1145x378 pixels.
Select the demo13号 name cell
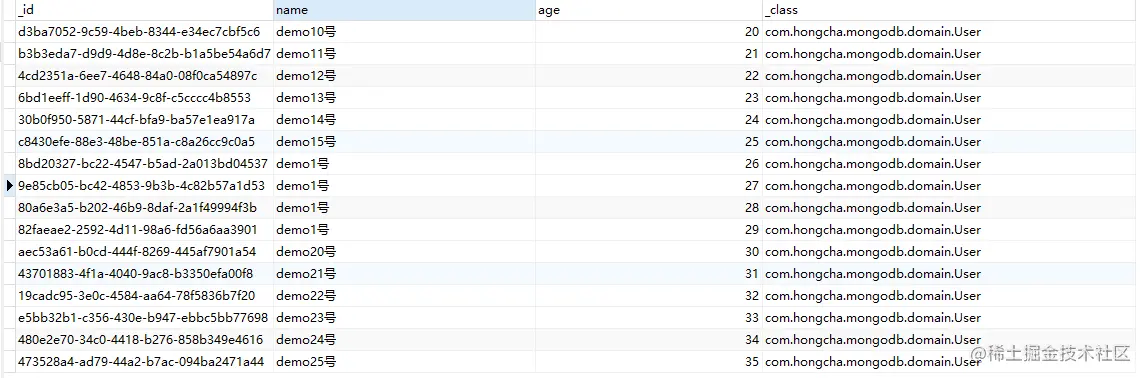pos(405,98)
